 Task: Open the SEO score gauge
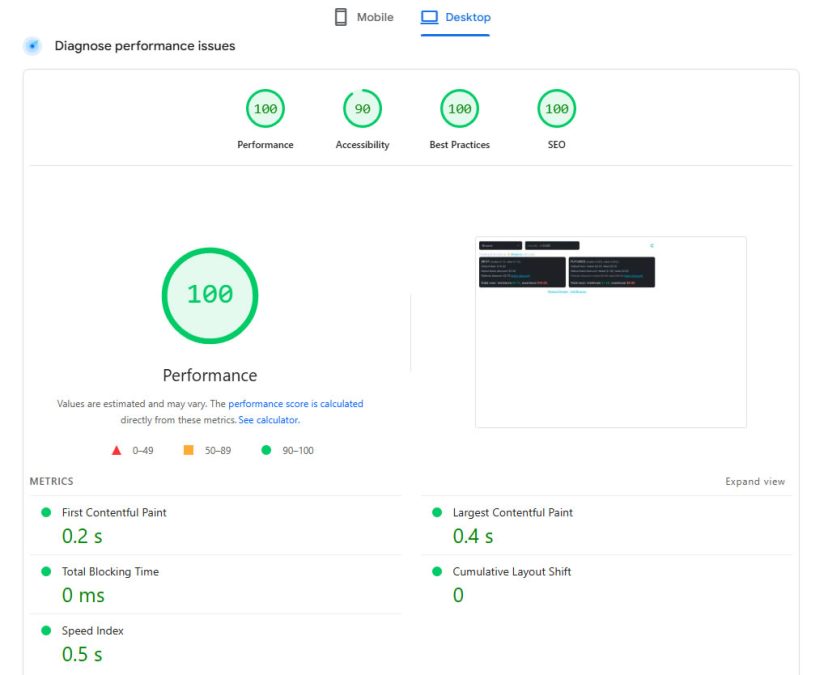pyautogui.click(x=557, y=109)
